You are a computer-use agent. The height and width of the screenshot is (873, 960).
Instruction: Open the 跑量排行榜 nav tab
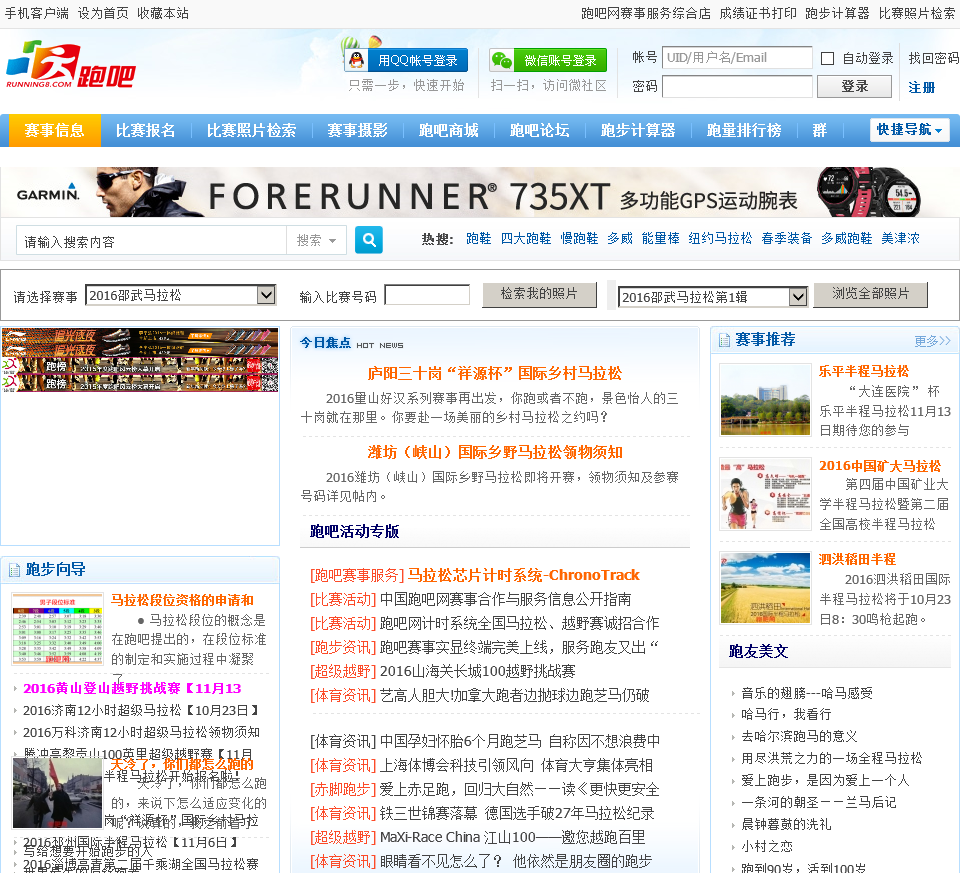coord(744,130)
